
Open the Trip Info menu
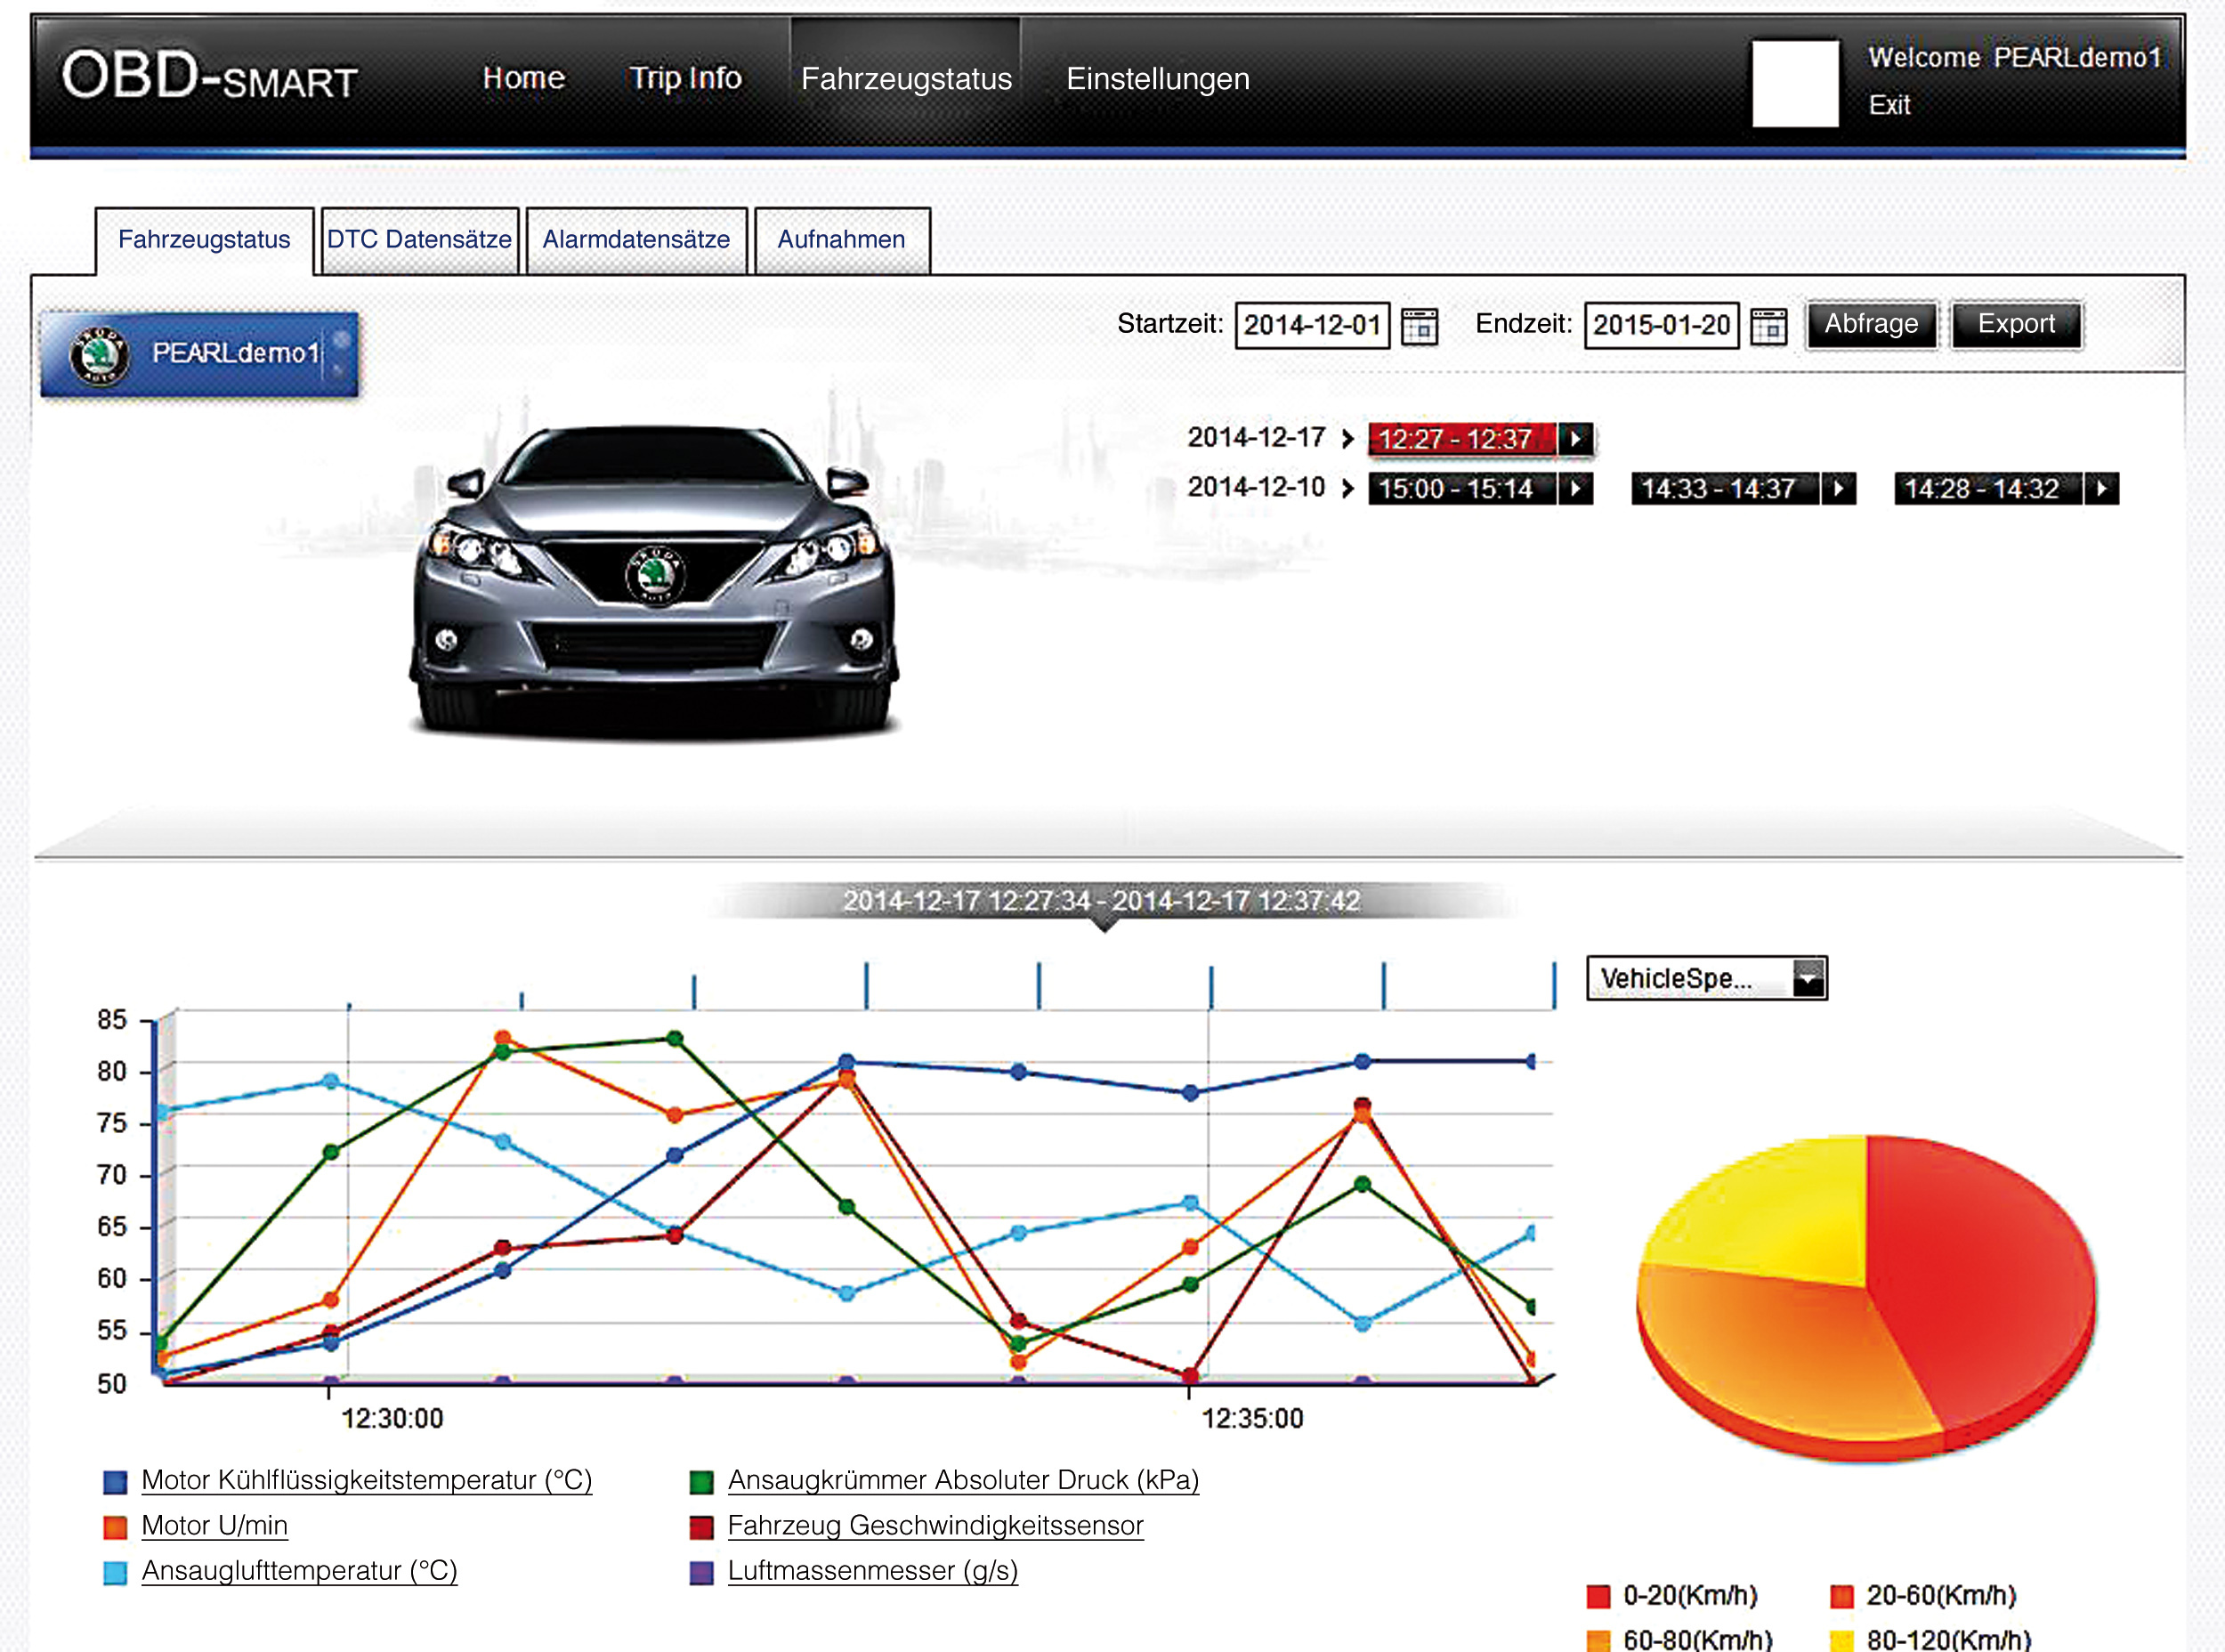pyautogui.click(x=685, y=78)
